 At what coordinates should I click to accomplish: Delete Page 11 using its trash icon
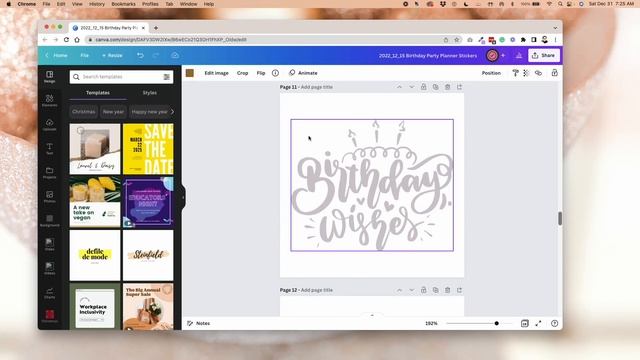click(447, 87)
